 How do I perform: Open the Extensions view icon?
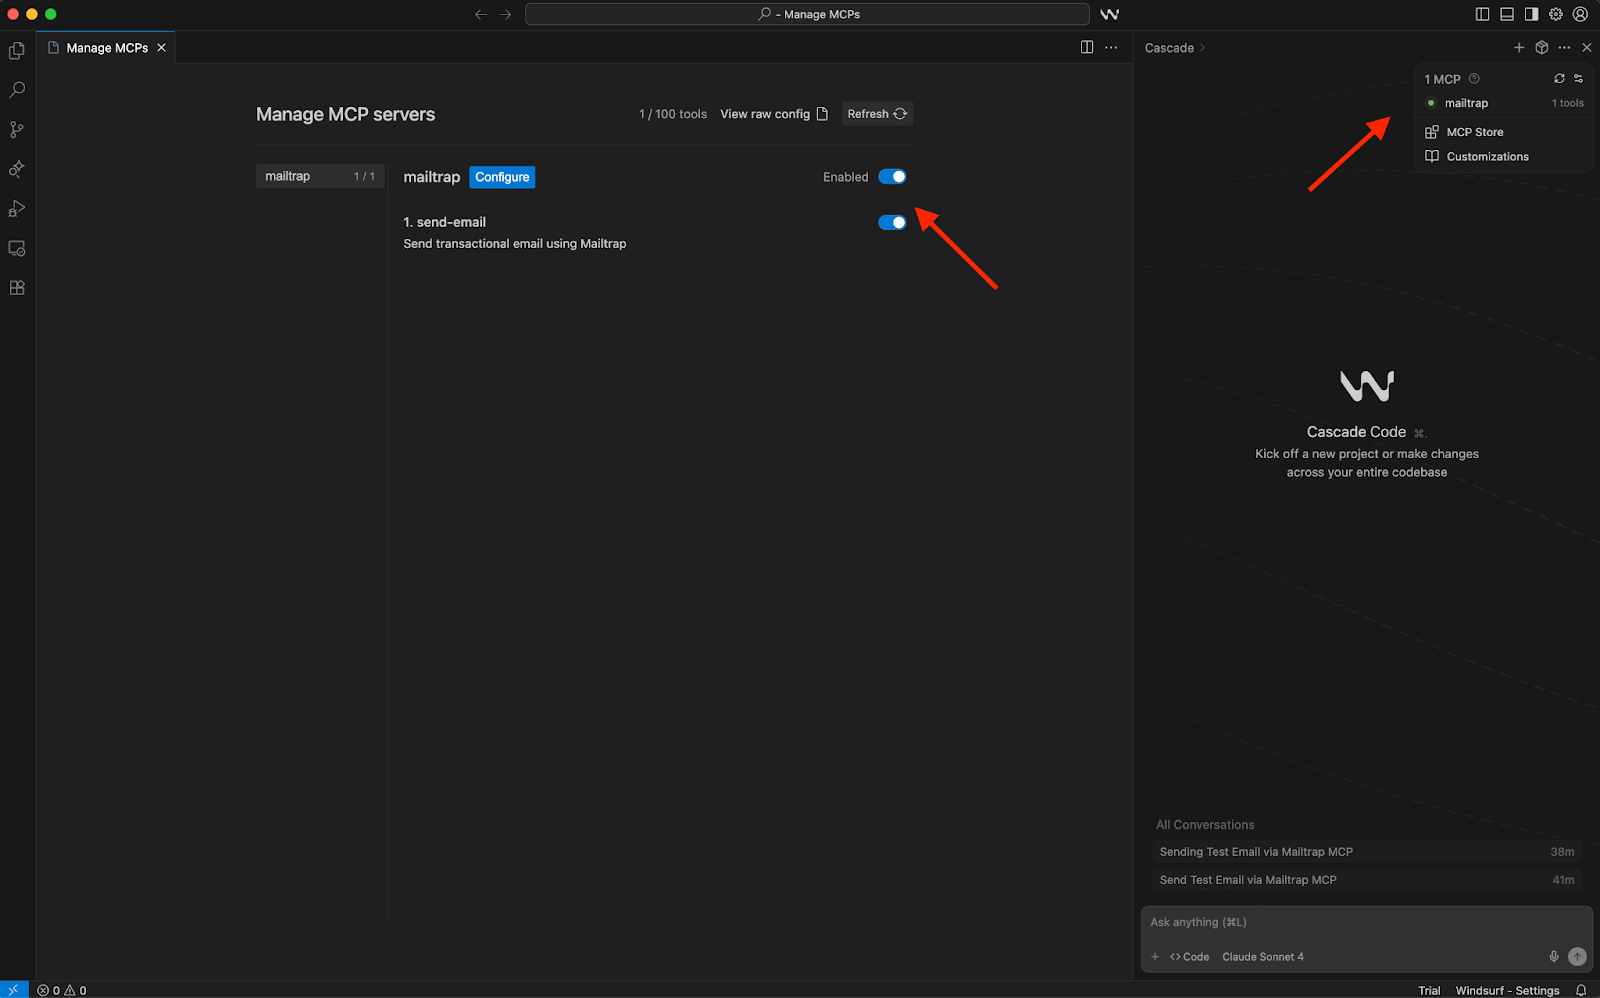(x=17, y=288)
